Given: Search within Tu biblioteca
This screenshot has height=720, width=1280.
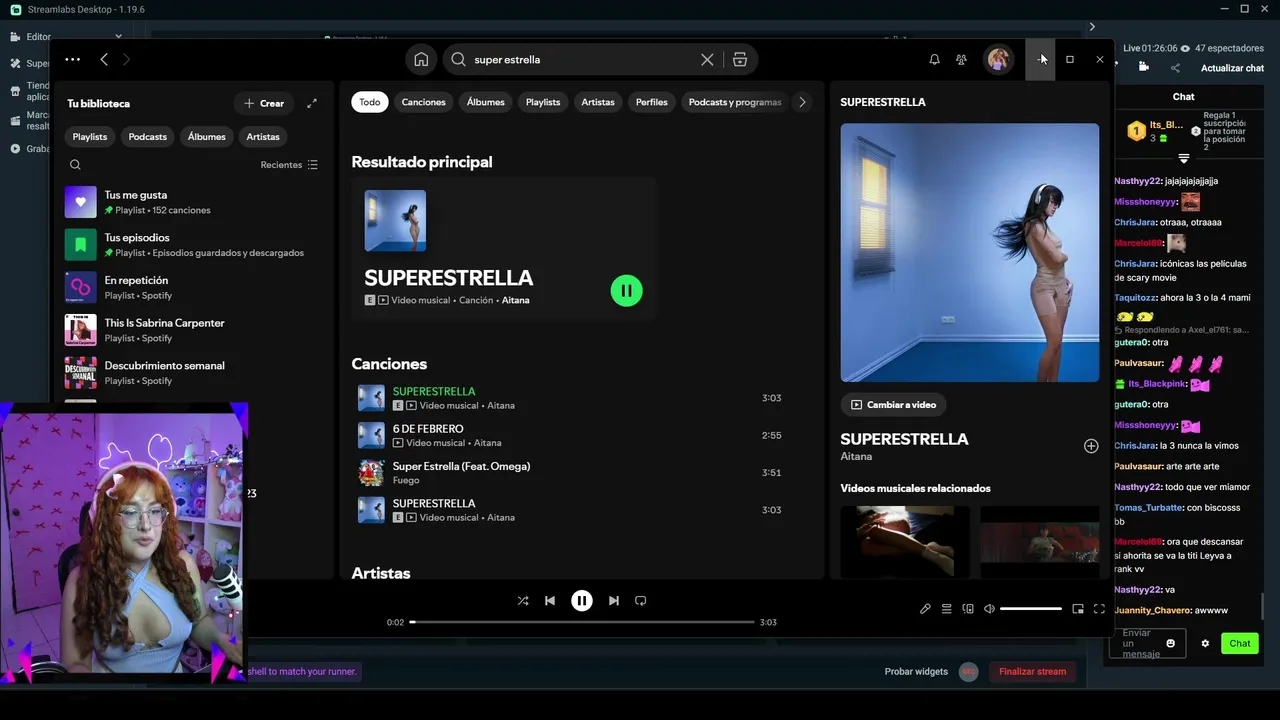Looking at the screenshot, I should click(75, 165).
